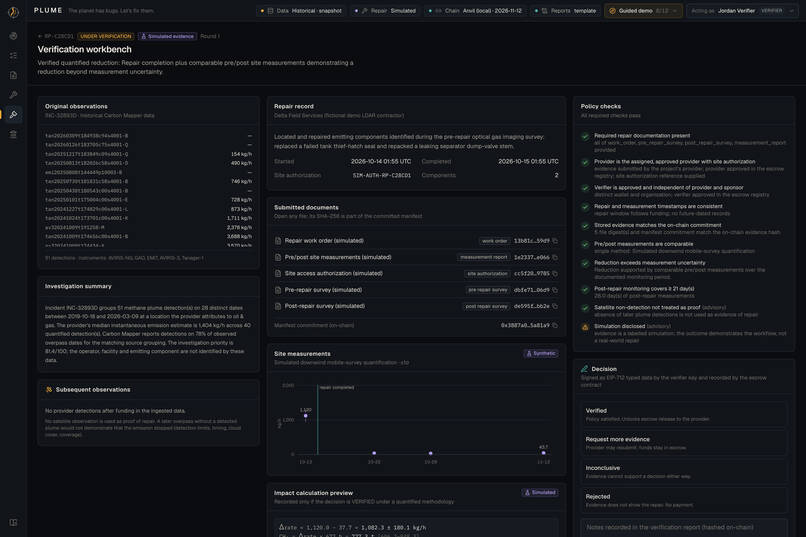Click the 37.7 data point on chart
This screenshot has height=537, width=806.
coord(543,453)
